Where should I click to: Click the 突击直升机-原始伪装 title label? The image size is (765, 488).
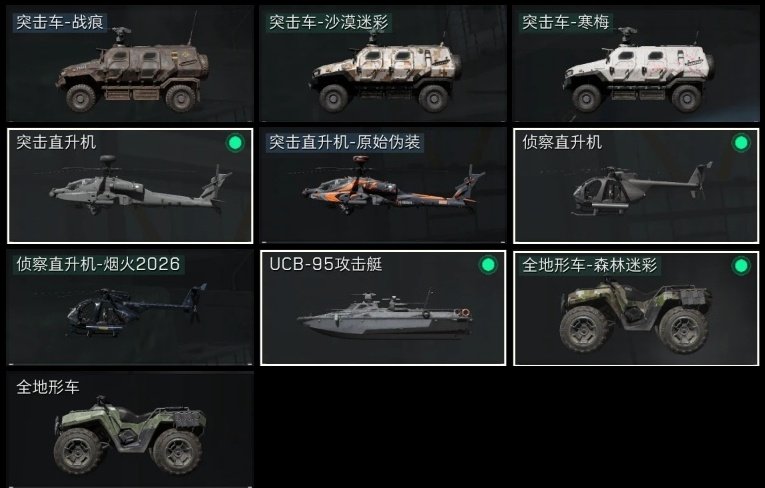pos(344,142)
